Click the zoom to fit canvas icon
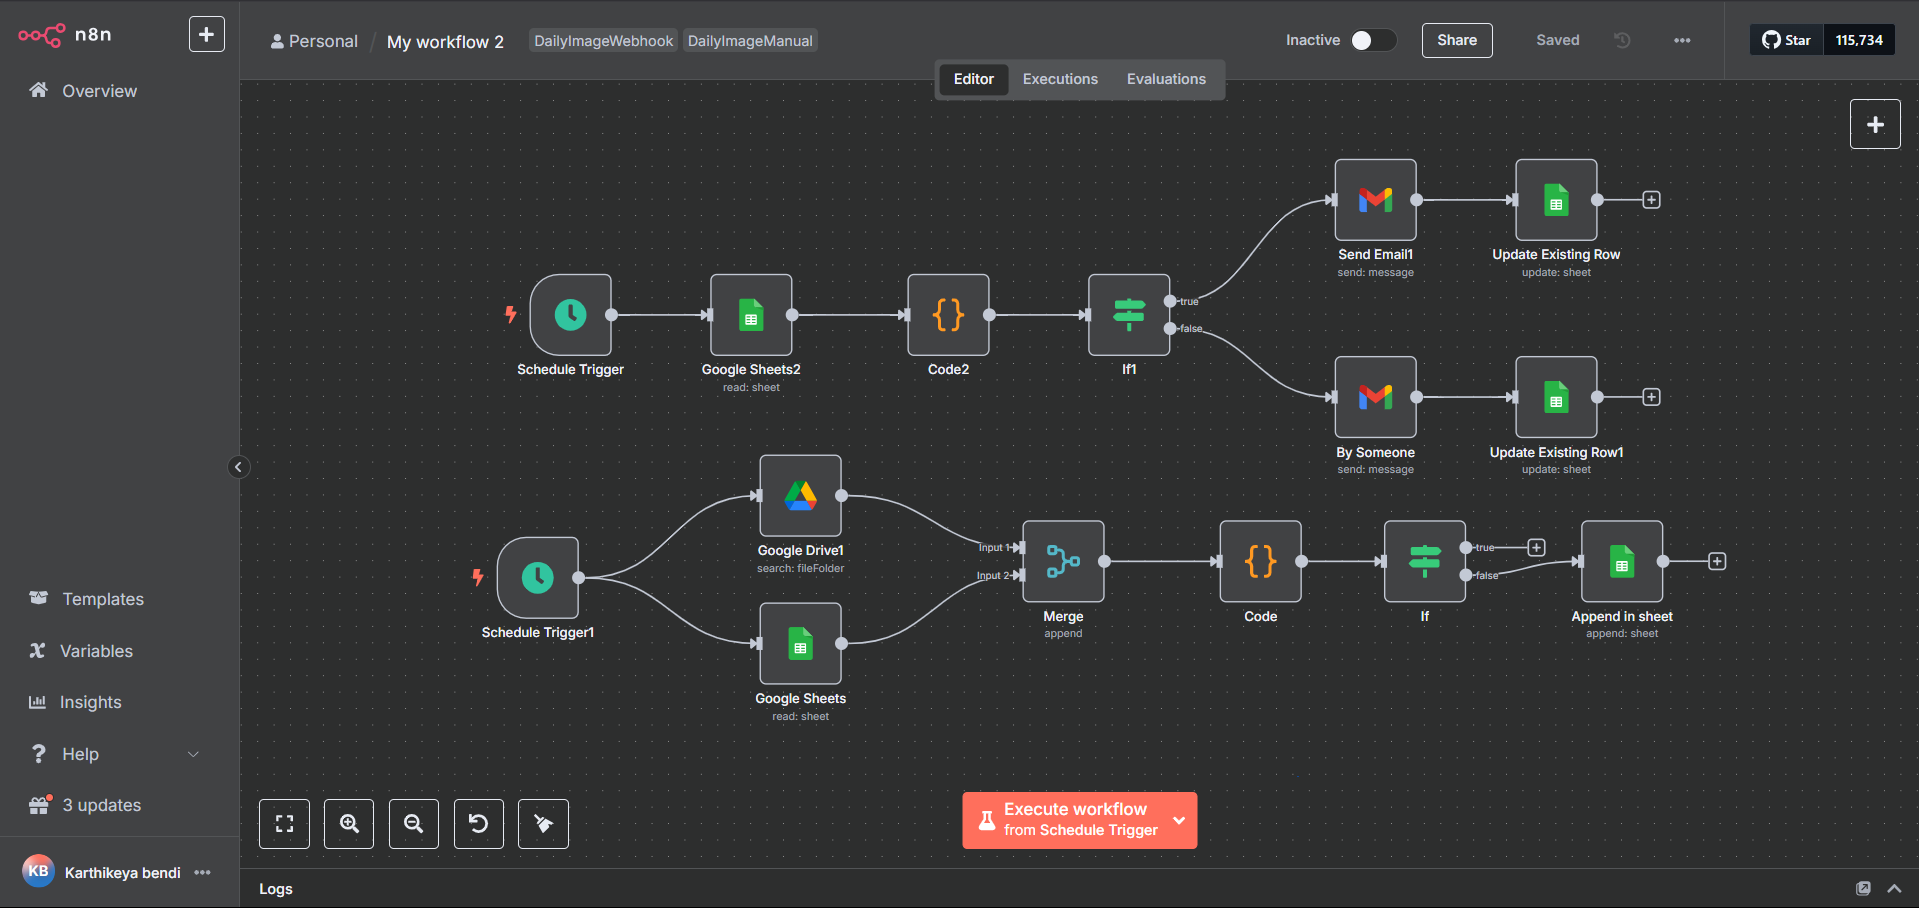Image resolution: width=1919 pixels, height=908 pixels. pos(284,824)
